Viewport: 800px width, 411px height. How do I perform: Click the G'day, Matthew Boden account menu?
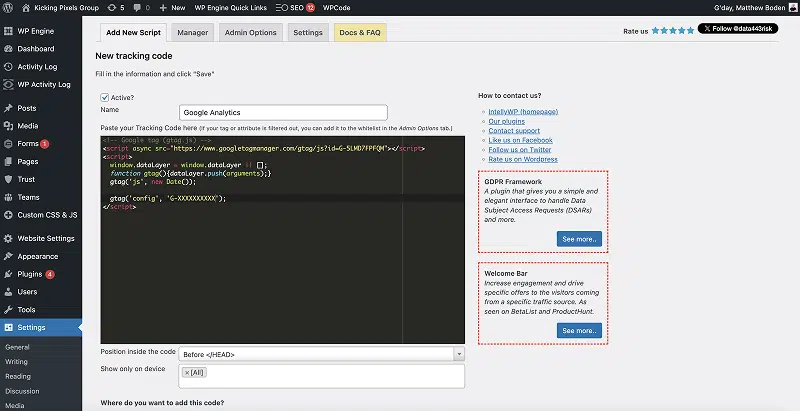point(755,8)
